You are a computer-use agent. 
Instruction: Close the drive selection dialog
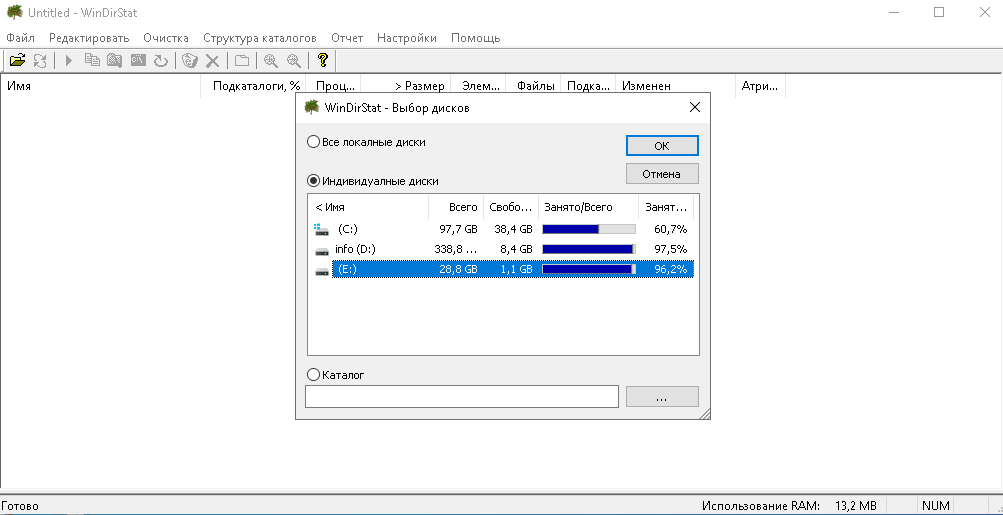point(695,107)
